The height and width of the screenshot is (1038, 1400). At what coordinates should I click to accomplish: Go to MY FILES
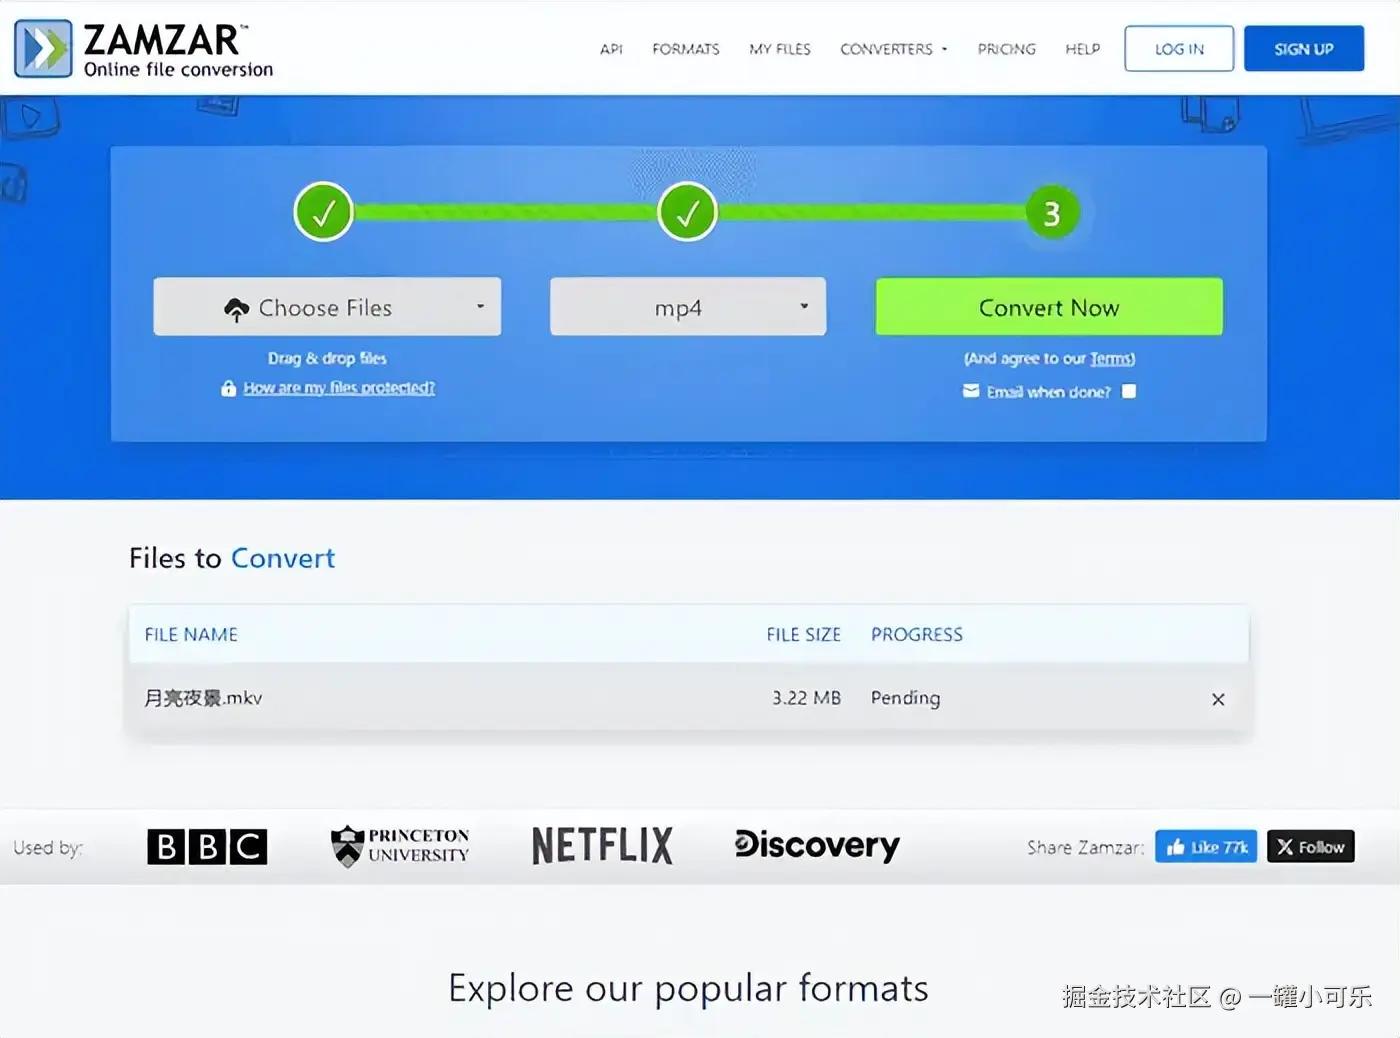(780, 49)
